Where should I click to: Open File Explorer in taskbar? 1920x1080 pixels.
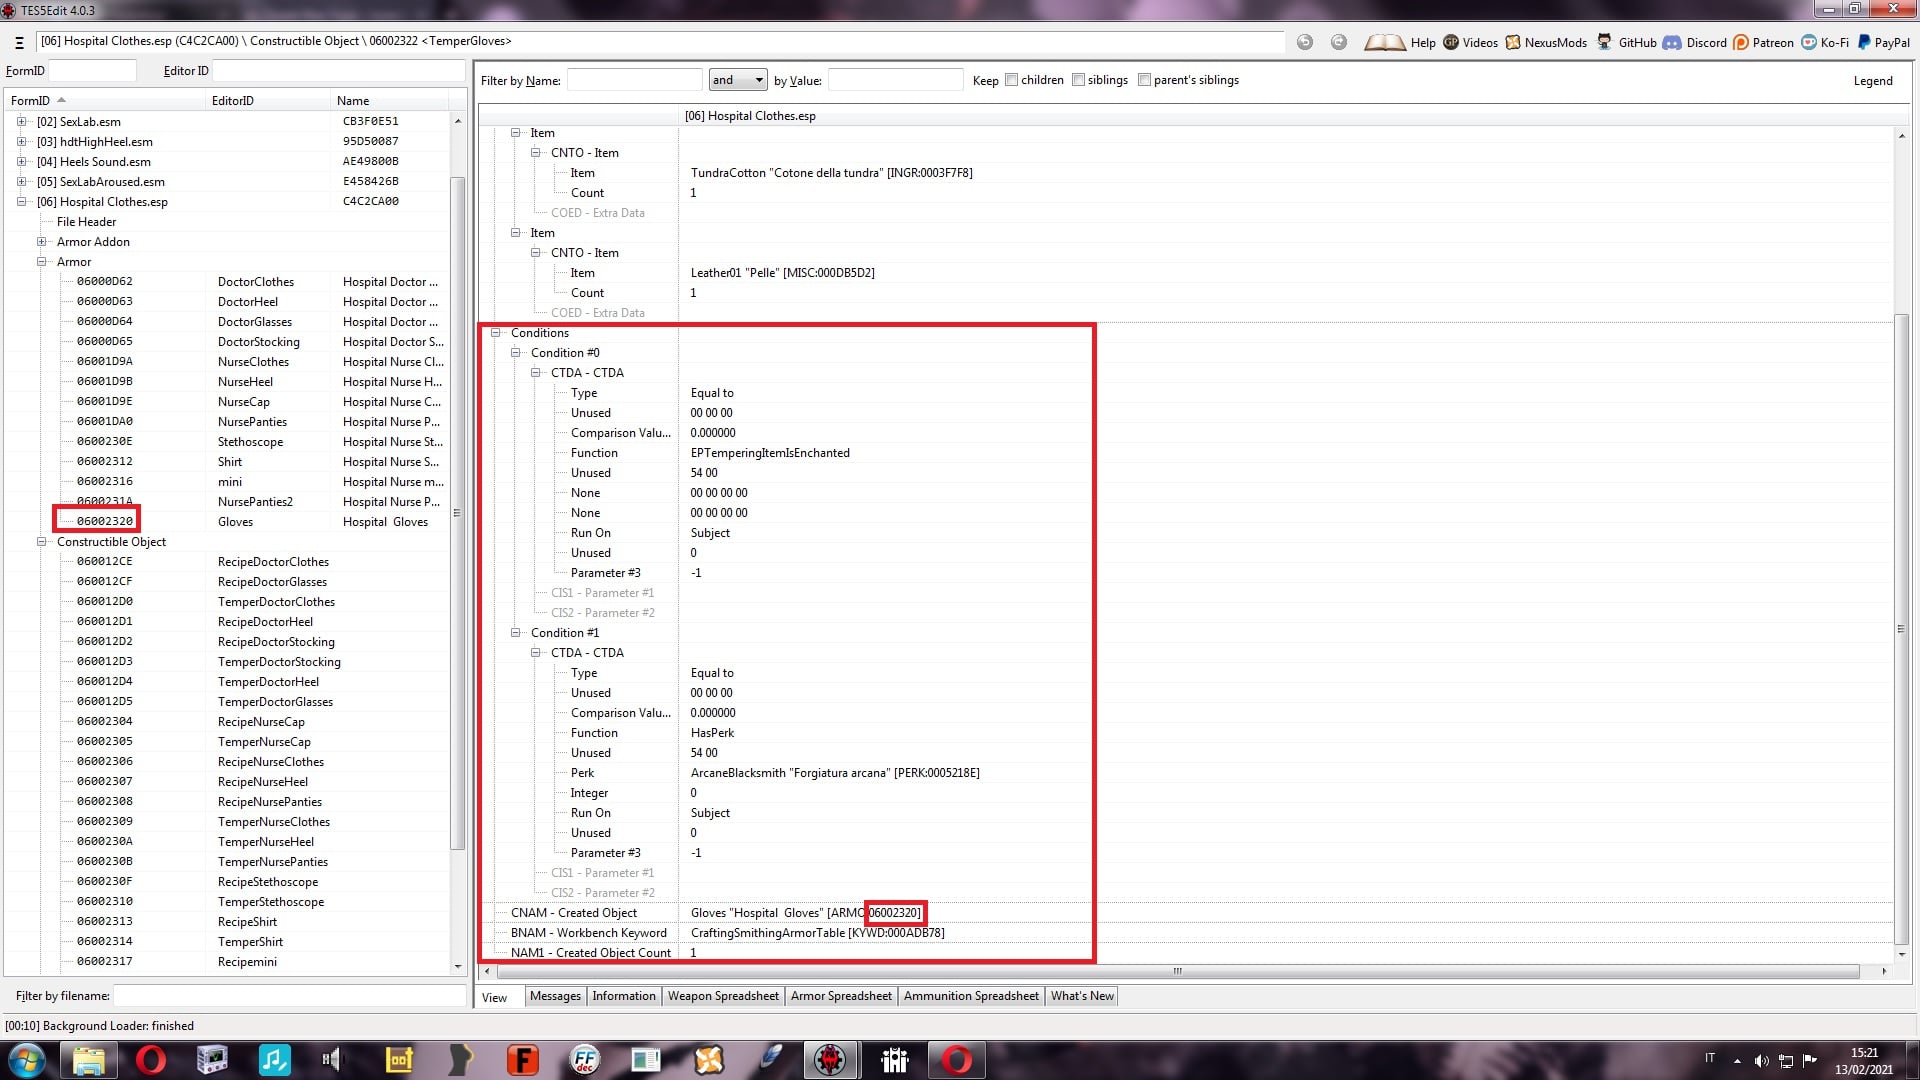coord(89,1060)
